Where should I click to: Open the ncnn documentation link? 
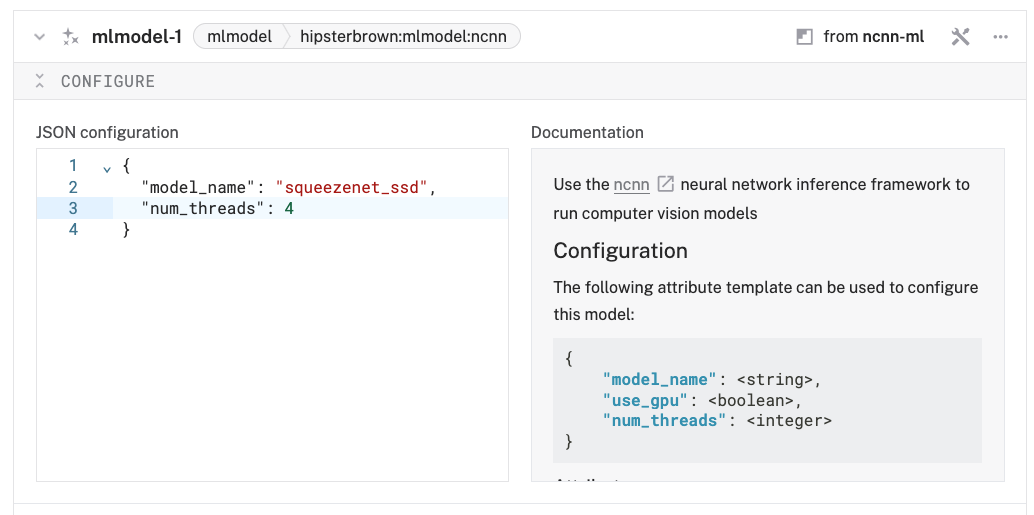click(631, 184)
